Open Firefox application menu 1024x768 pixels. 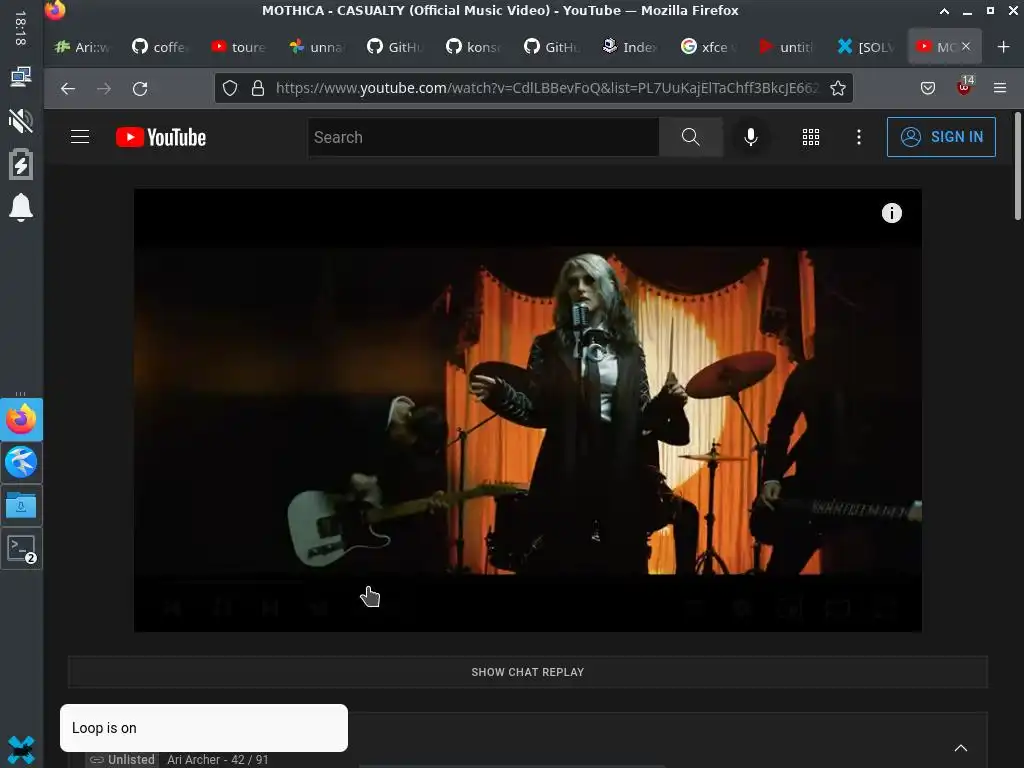point(1000,88)
